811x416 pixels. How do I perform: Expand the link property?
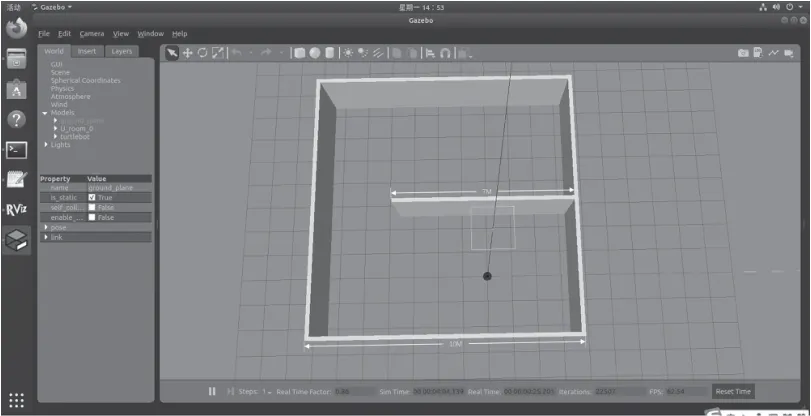46,237
